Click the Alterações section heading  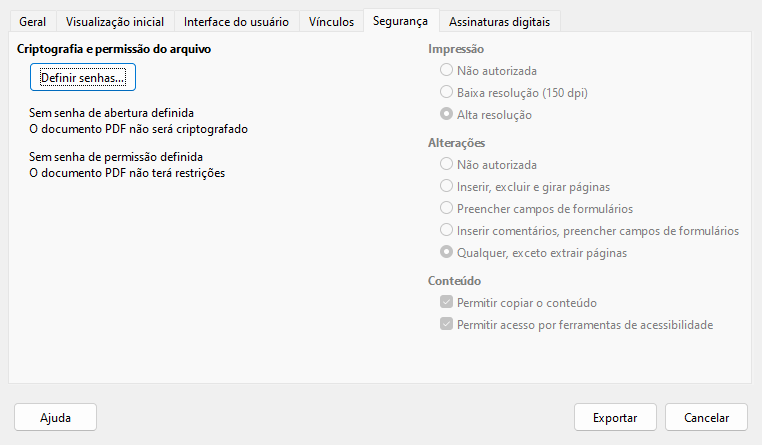coord(456,143)
